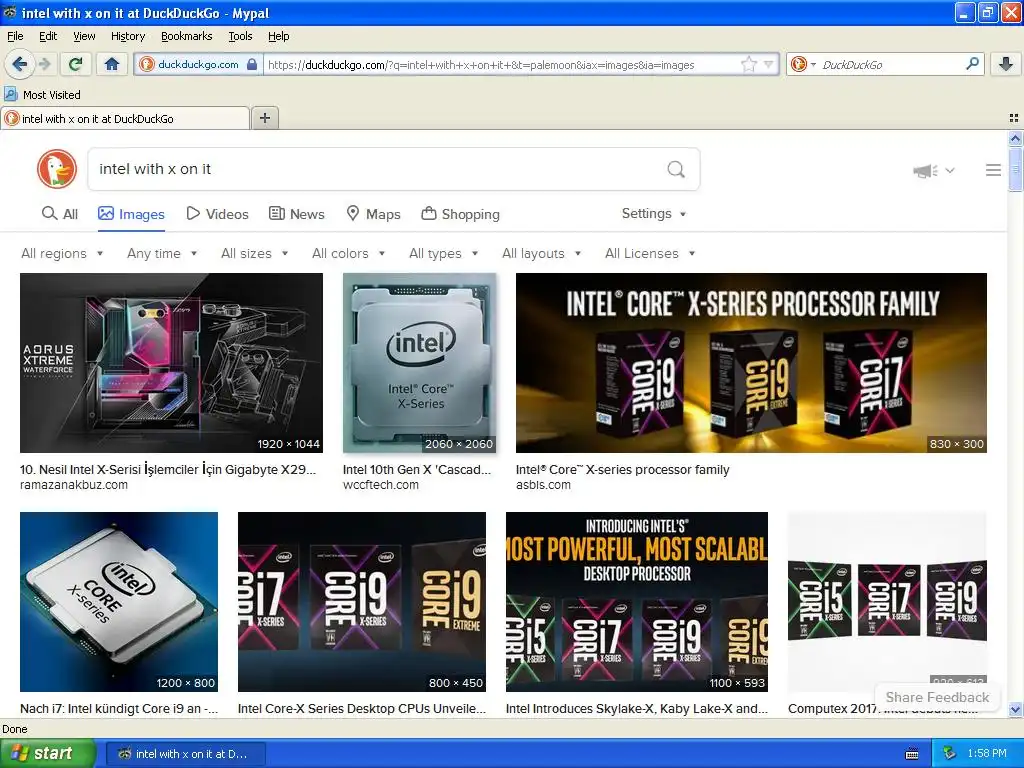Open the Computex 2017 white background image
The width and height of the screenshot is (1024, 768).
click(887, 601)
